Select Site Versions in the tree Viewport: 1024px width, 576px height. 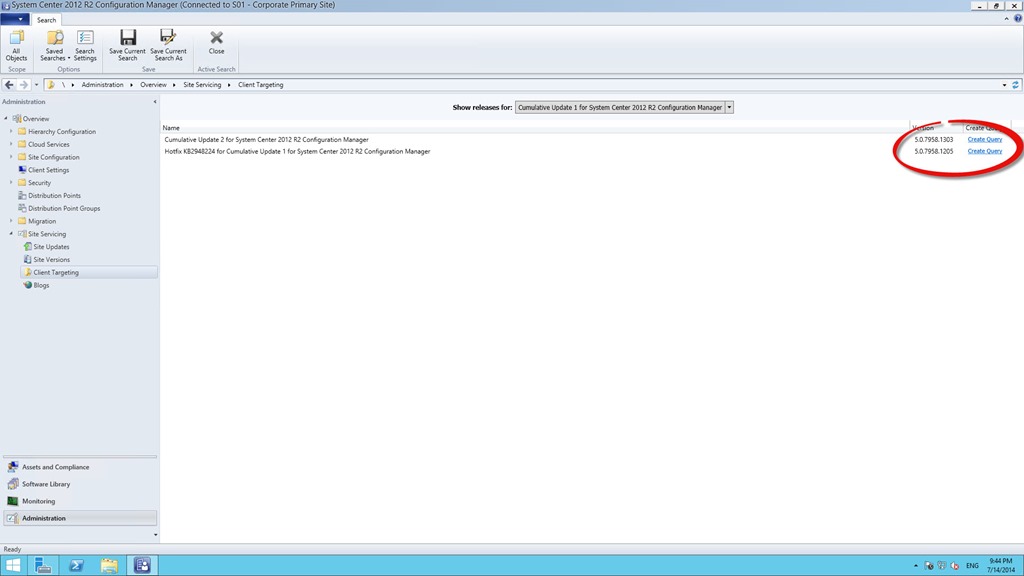pos(51,260)
